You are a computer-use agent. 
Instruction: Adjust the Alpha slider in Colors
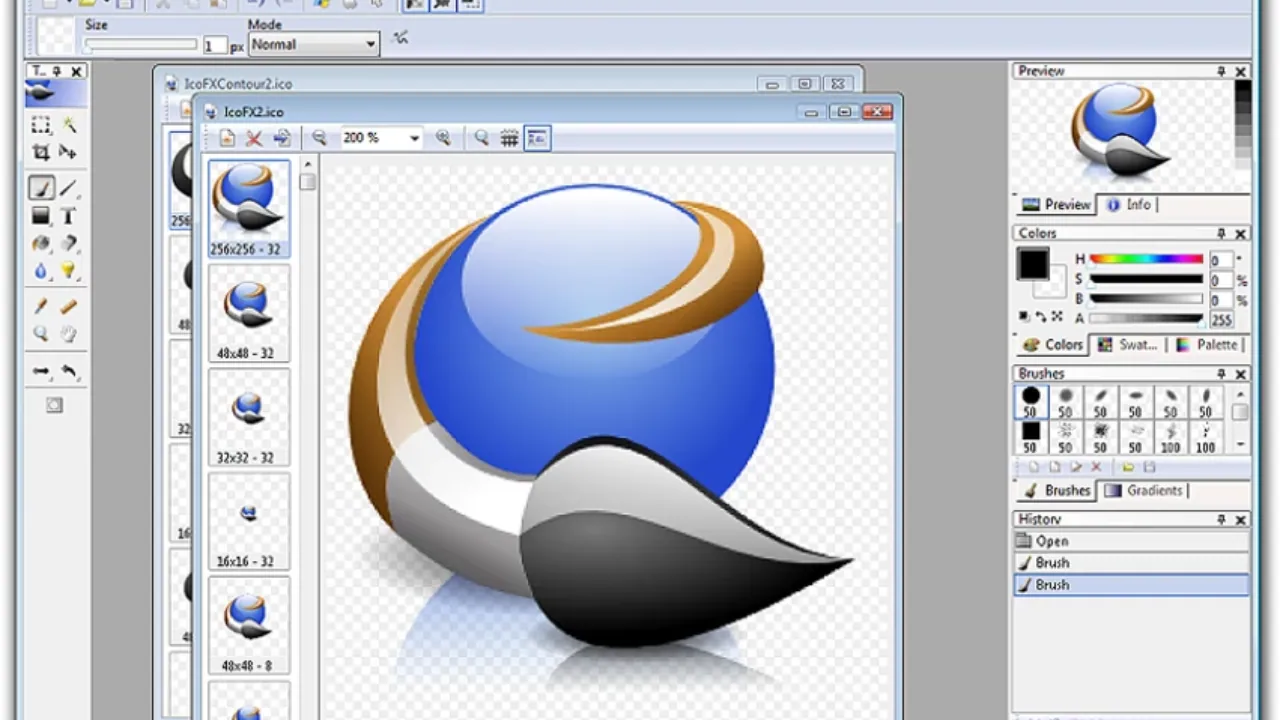[x=1146, y=319]
